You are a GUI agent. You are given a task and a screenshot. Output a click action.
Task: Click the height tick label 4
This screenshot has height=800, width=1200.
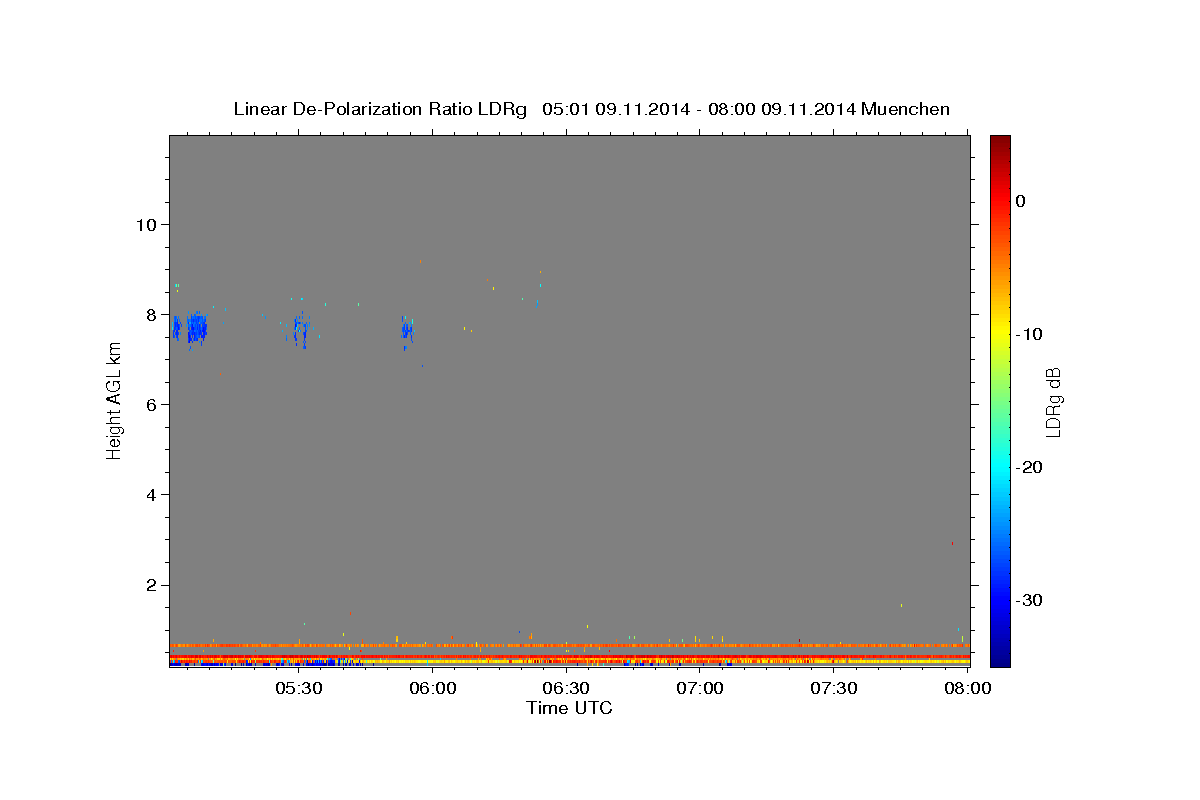tap(150, 495)
